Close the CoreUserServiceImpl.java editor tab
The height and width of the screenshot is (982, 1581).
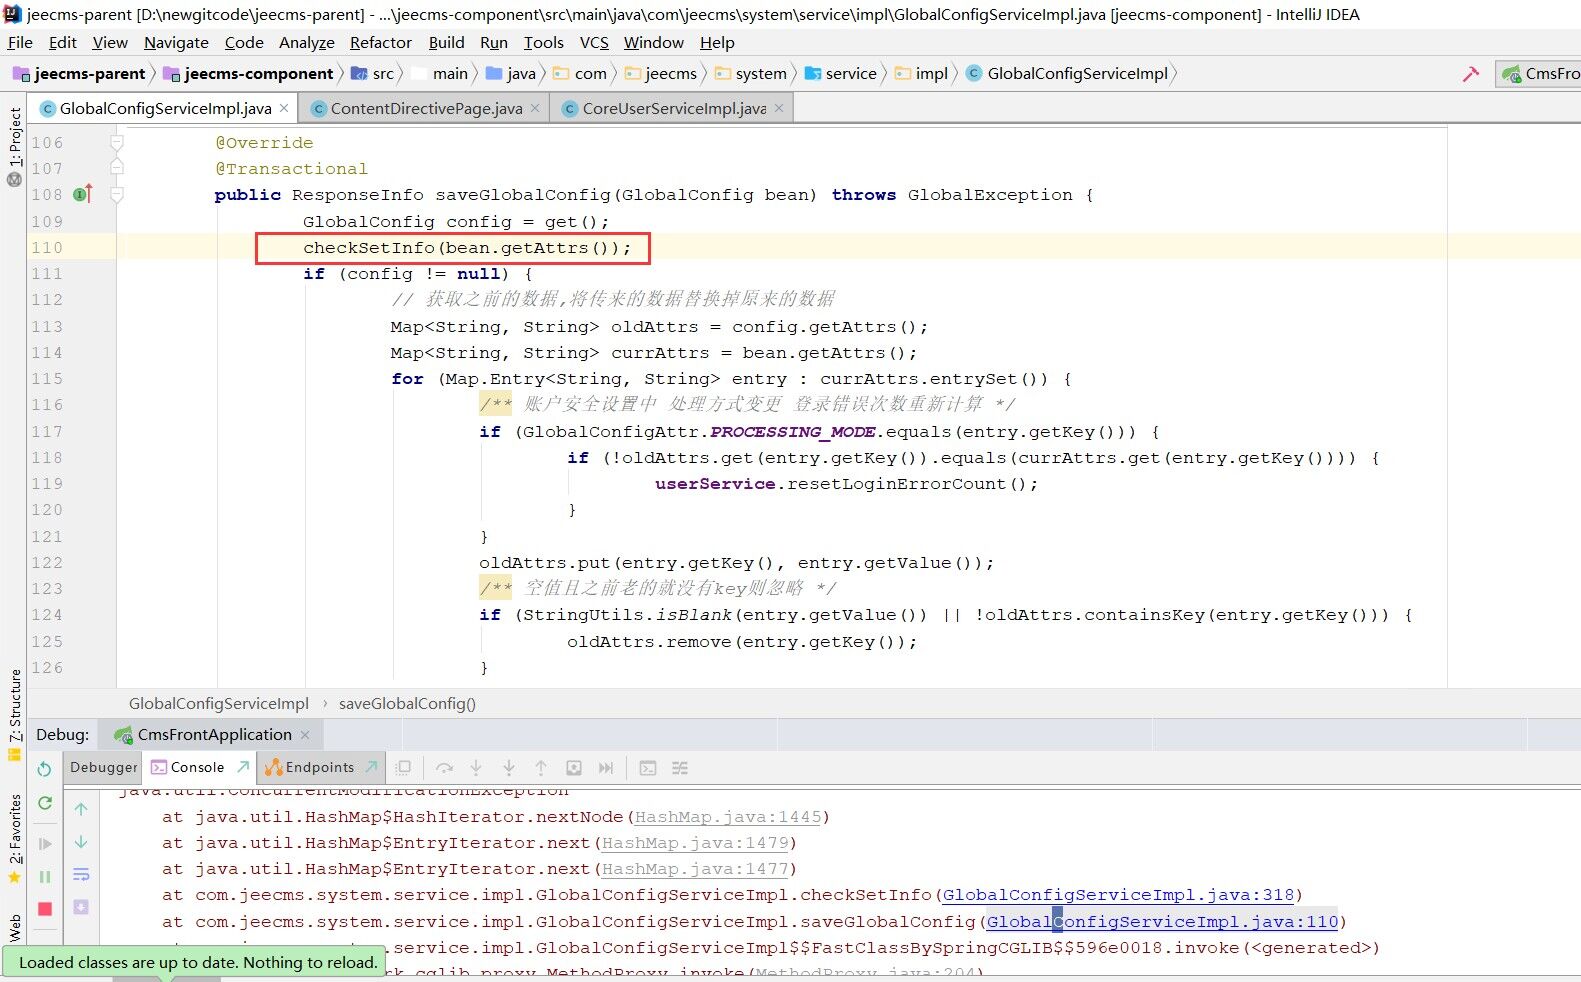click(x=779, y=108)
